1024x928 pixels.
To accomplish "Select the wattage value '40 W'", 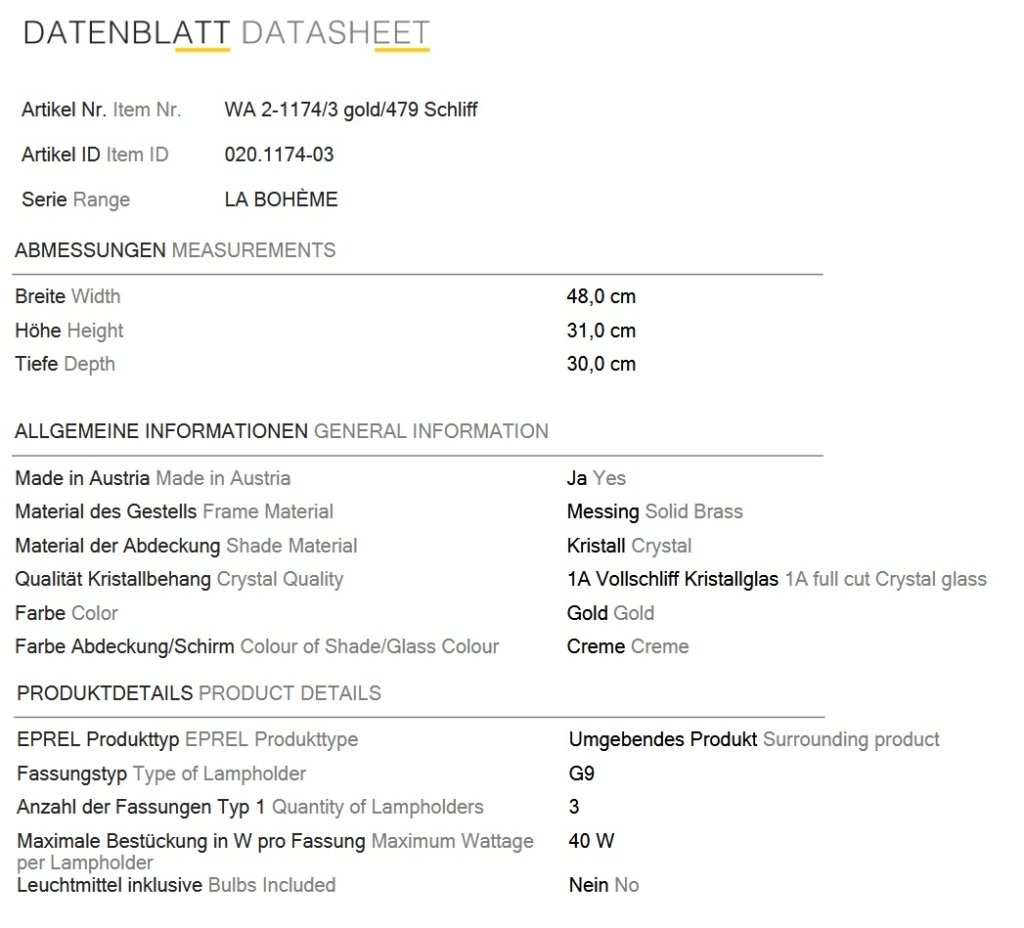I will coord(591,840).
